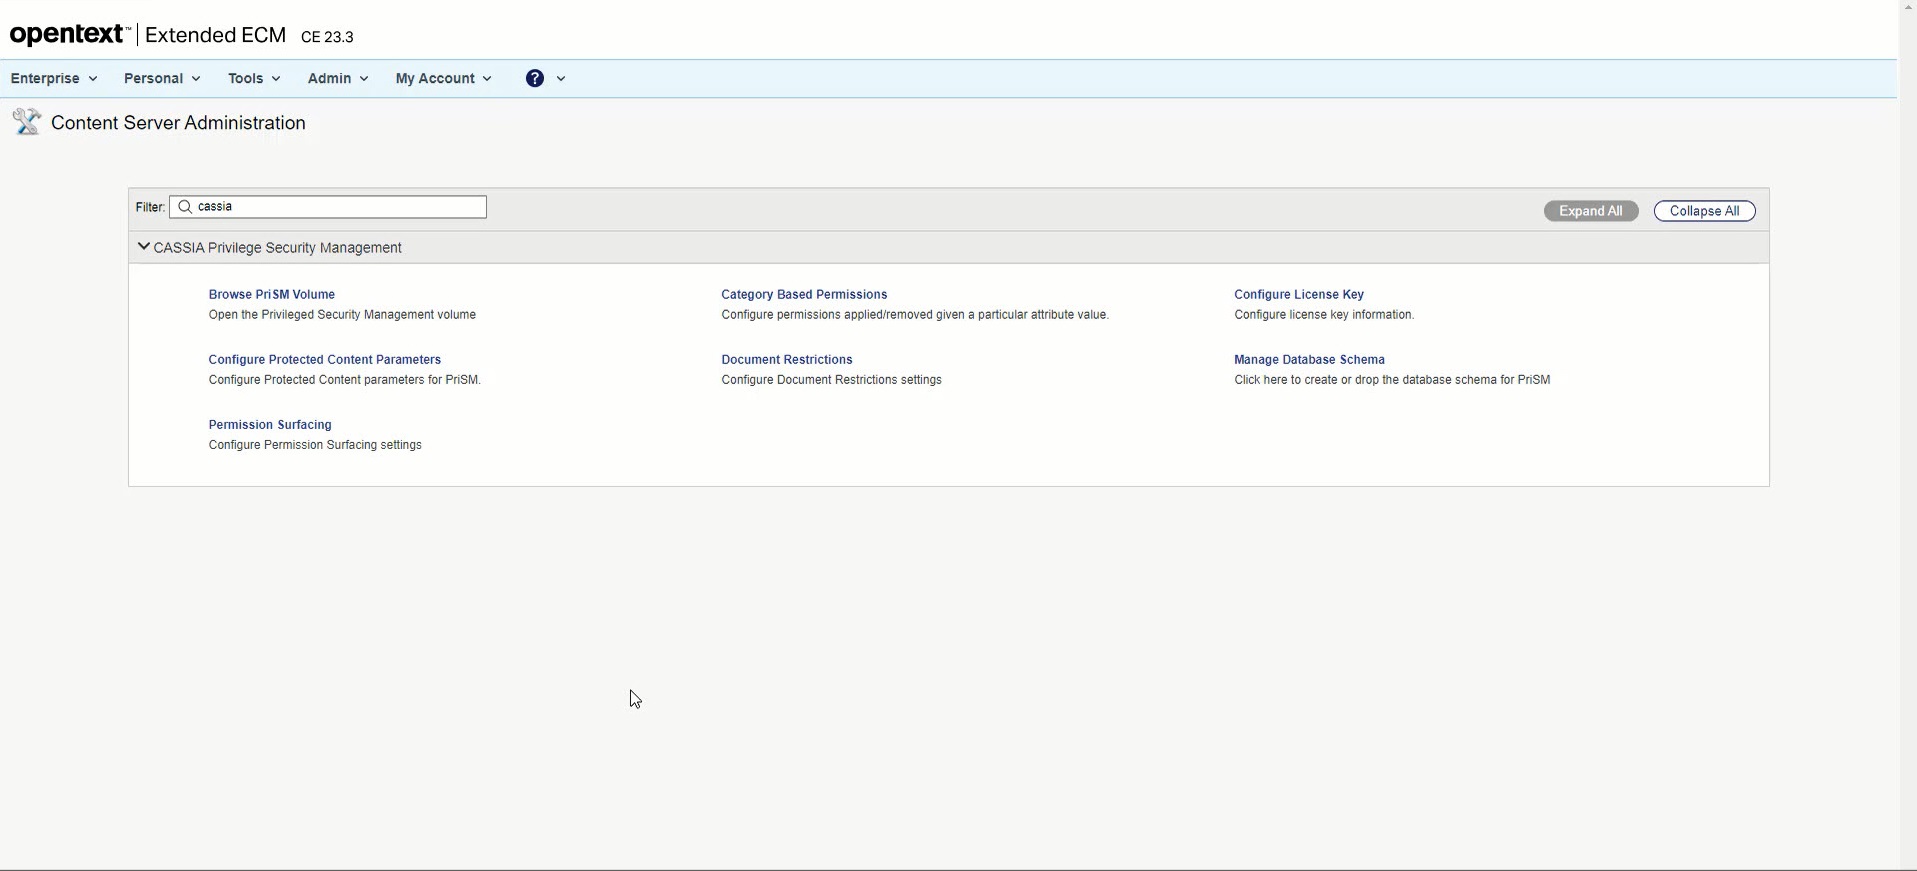Screen dimensions: 1917x871
Task: Click the arrow next to help icon
Action: tap(561, 78)
